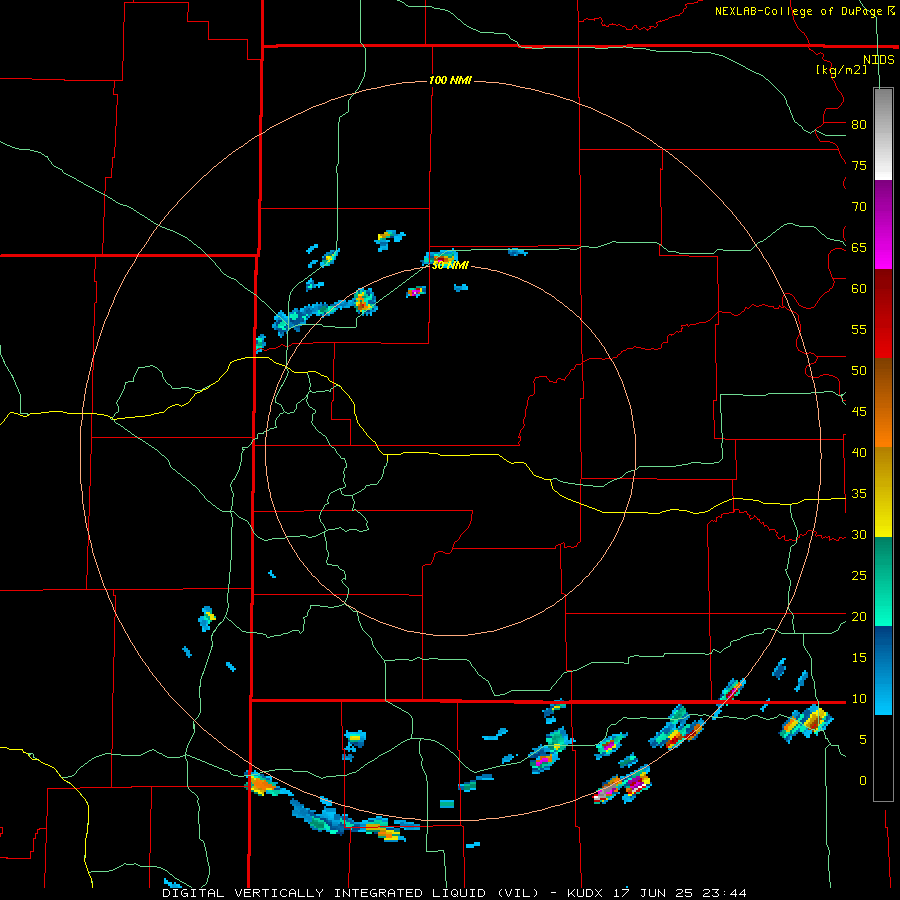Click the gray-white top segment of color bar

point(883,134)
